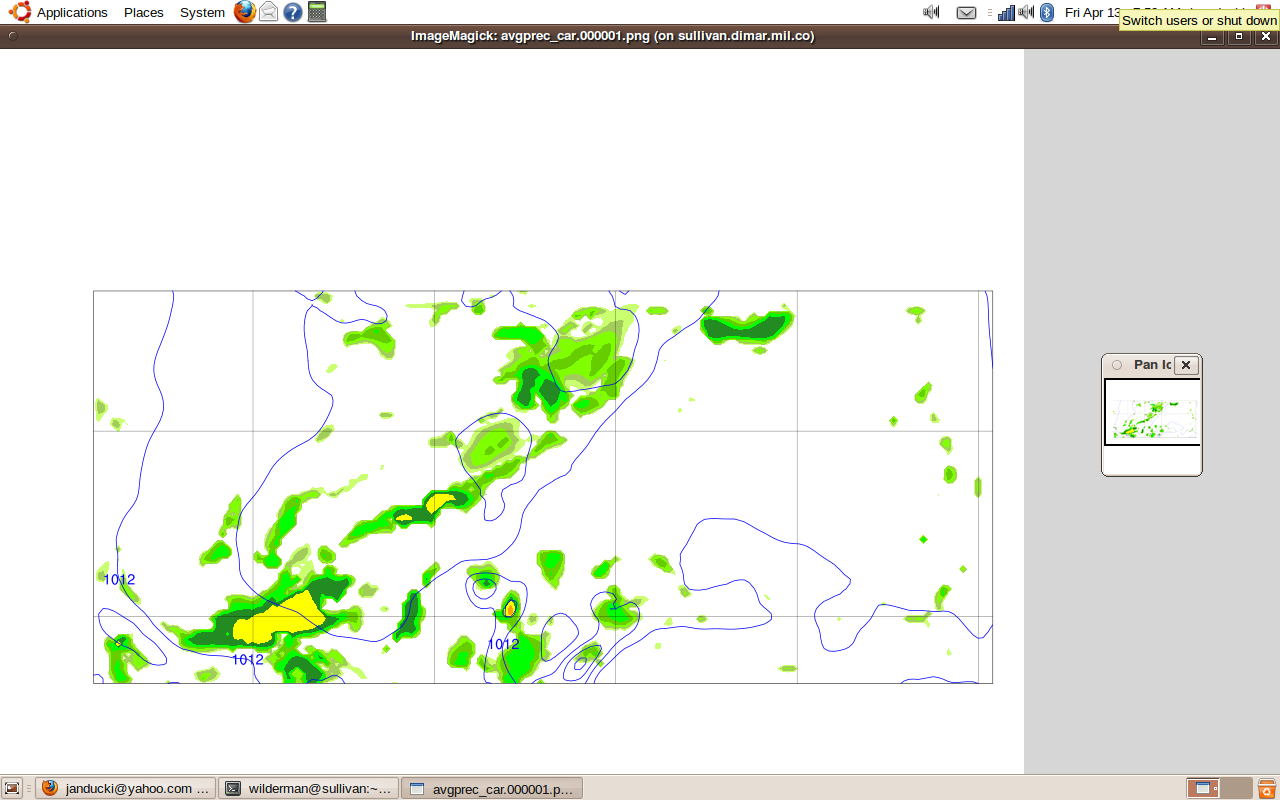Open the mail client launcher icon
Image resolution: width=1280 pixels, height=800 pixels.
(x=268, y=12)
